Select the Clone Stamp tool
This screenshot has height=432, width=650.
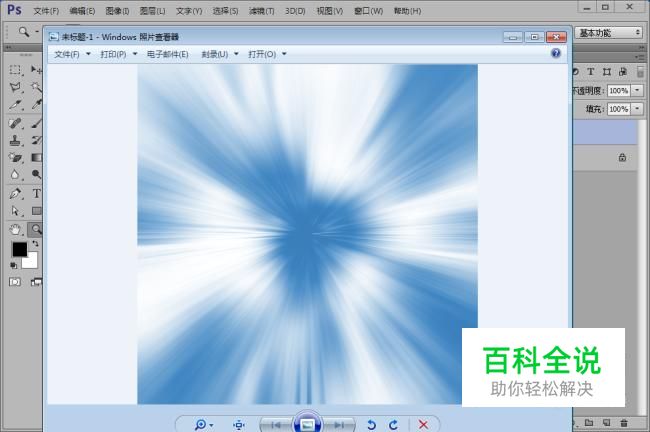click(15, 141)
